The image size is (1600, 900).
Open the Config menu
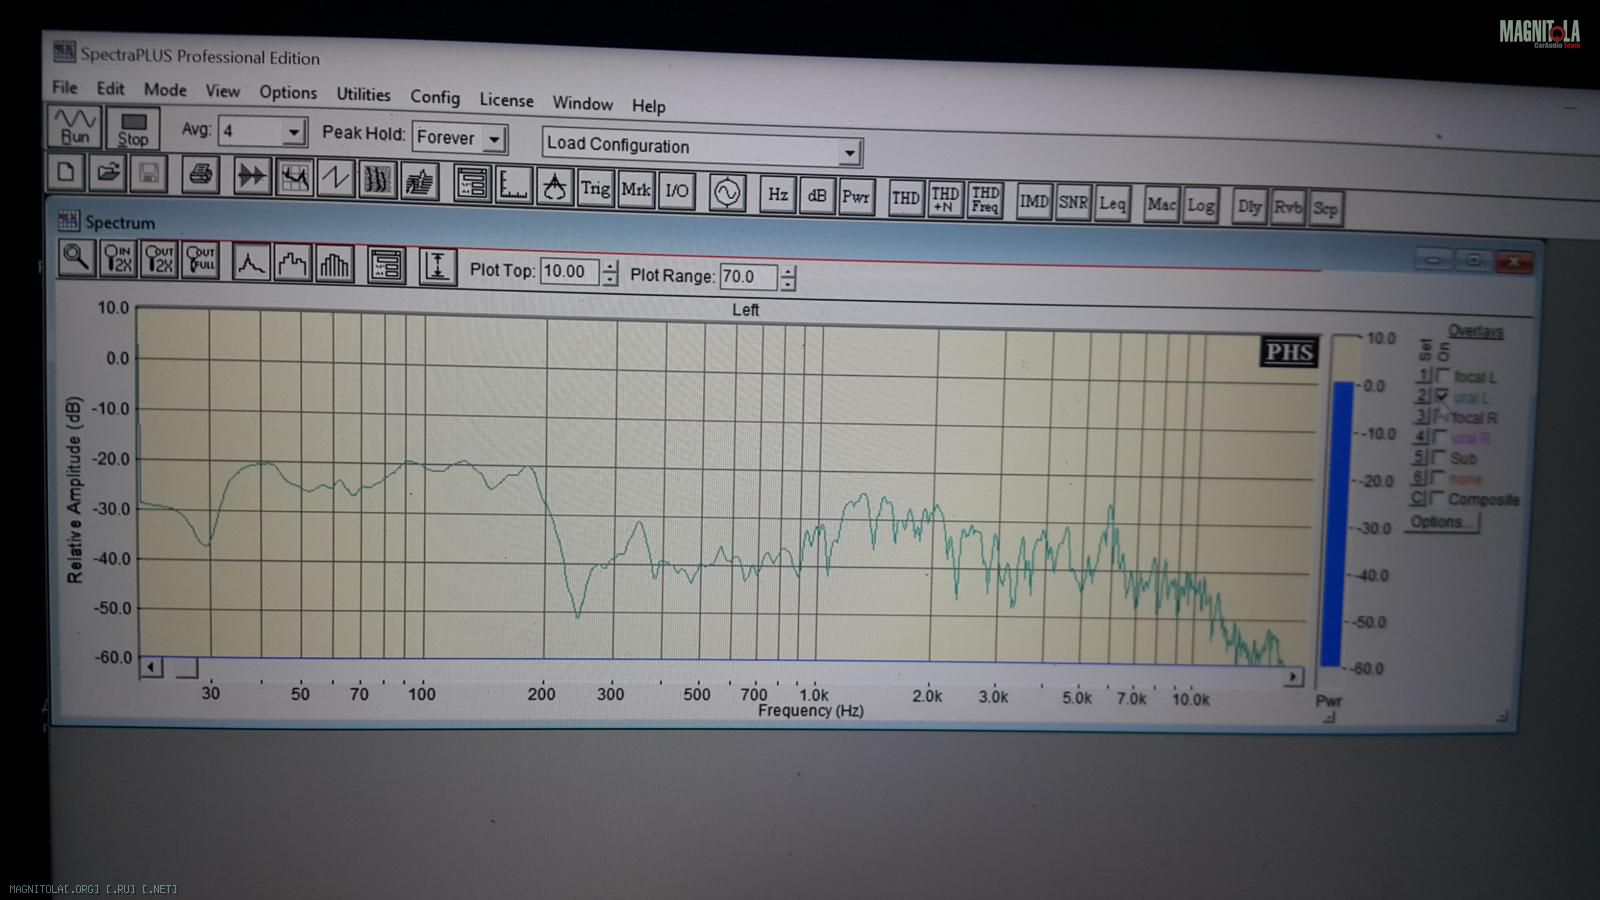tap(435, 97)
